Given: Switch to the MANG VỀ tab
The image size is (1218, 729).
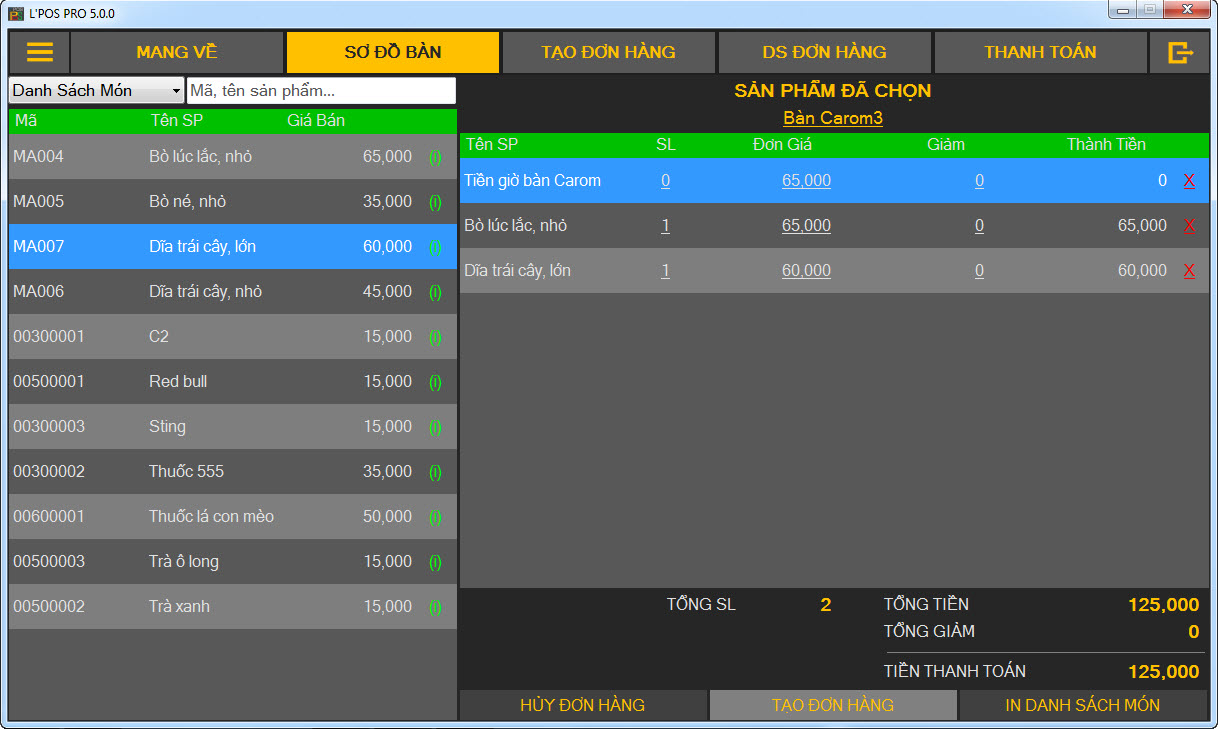Looking at the screenshot, I should pyautogui.click(x=177, y=53).
